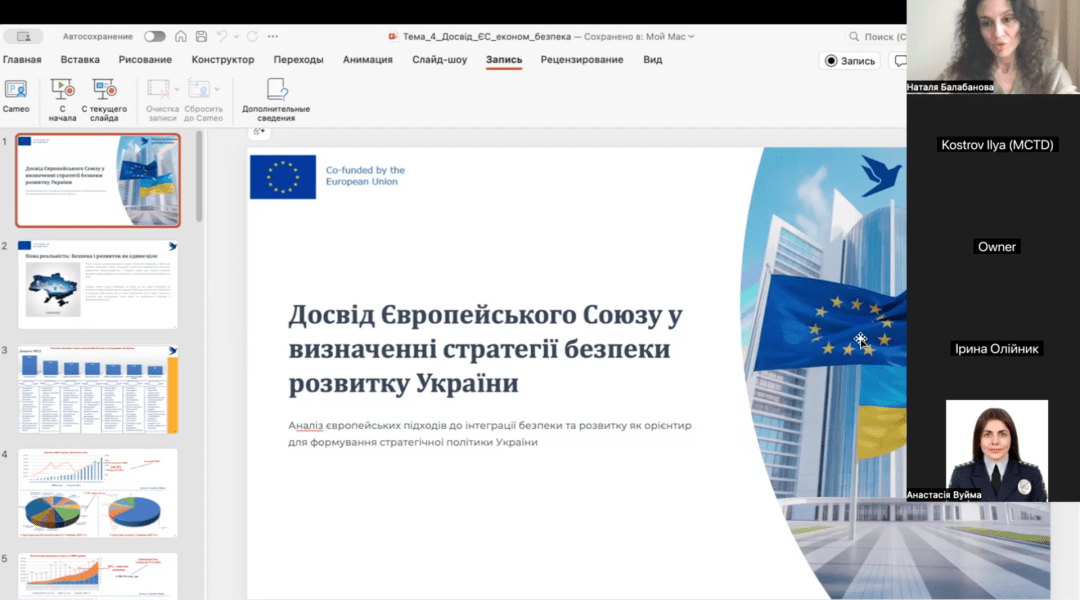Record from current slide (С текущего слайда)
The image size is (1080, 600).
tap(104, 90)
